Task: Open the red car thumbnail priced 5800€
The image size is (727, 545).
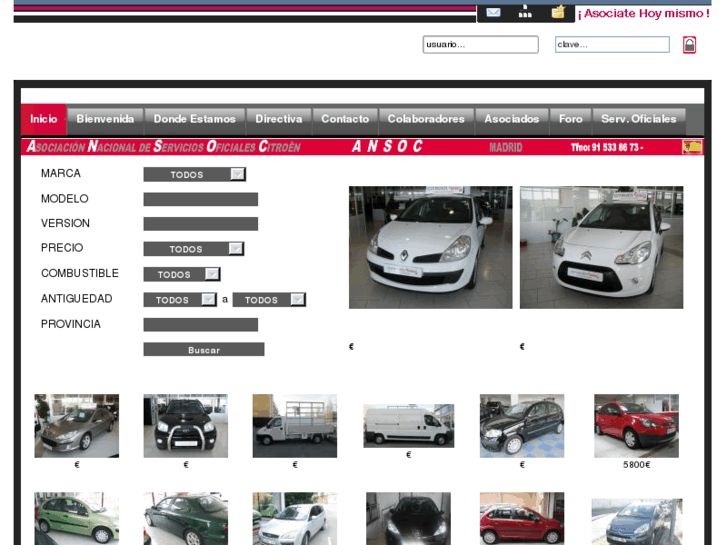Action: tap(636, 426)
